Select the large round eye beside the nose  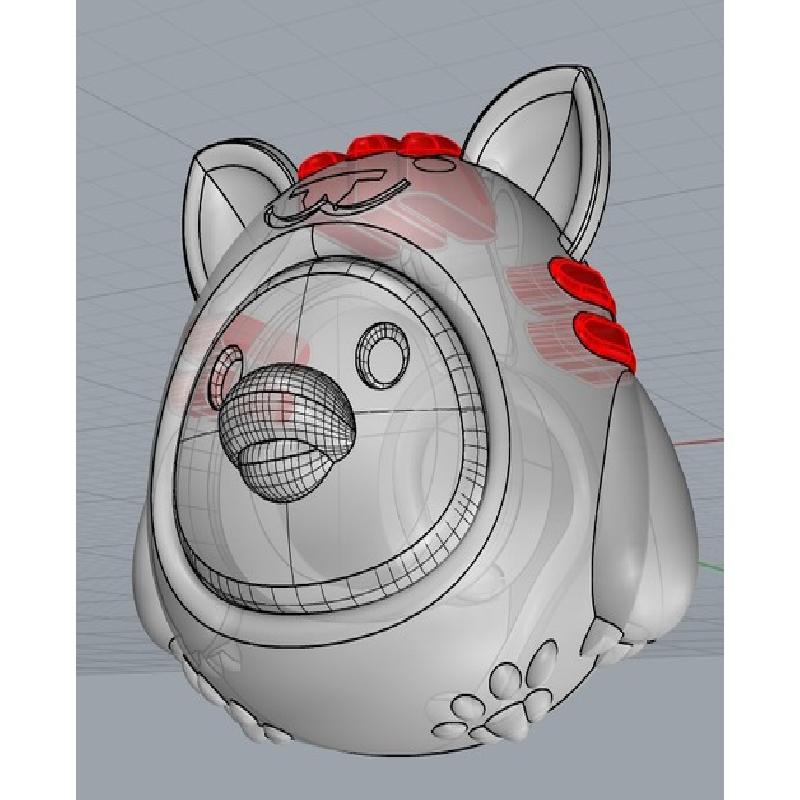pos(383,355)
